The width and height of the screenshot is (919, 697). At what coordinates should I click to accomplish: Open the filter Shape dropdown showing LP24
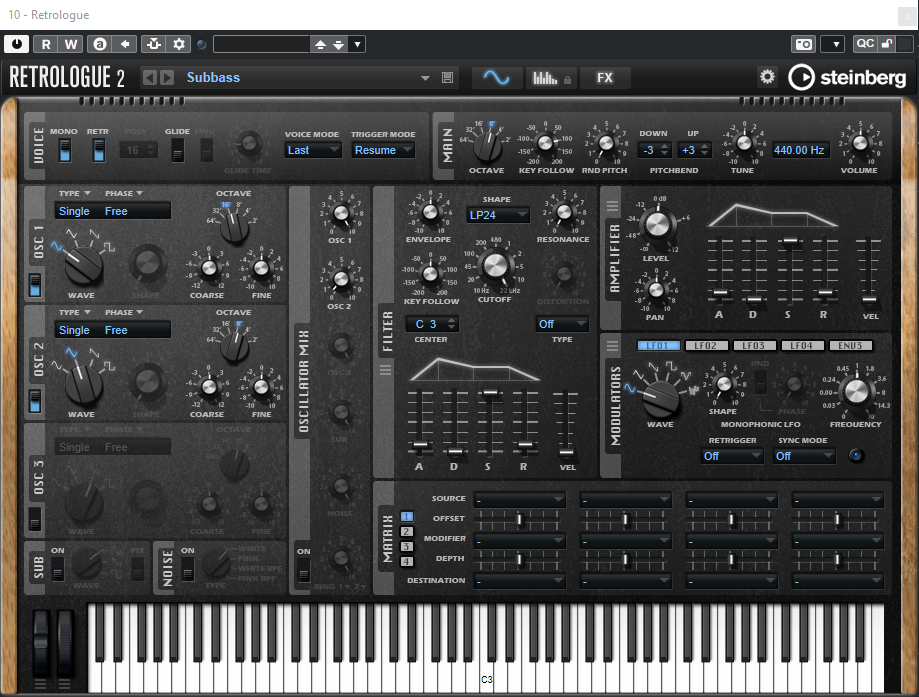coord(497,214)
